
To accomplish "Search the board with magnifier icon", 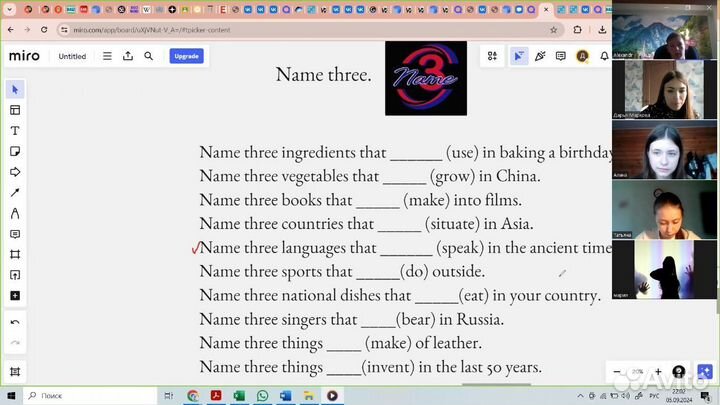I will (x=149, y=56).
